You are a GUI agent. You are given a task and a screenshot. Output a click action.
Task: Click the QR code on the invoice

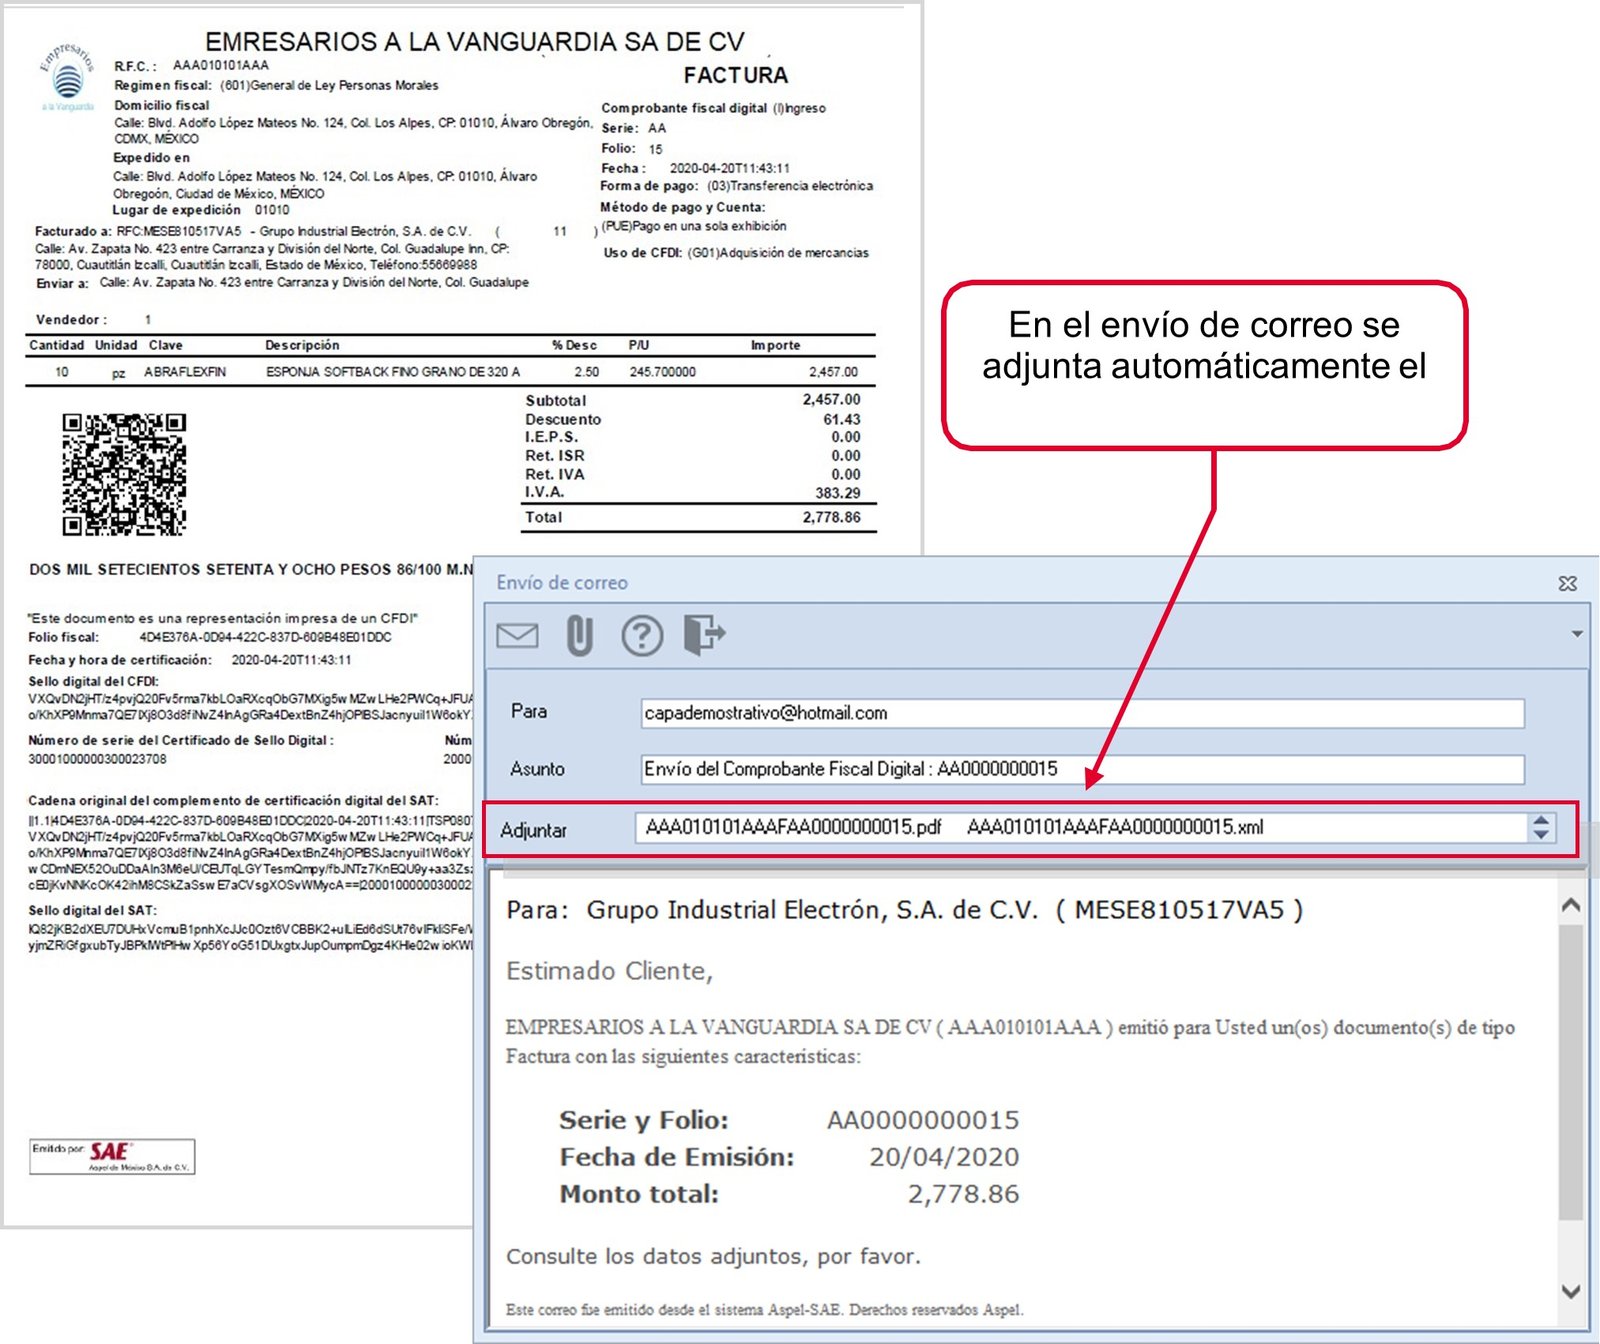pyautogui.click(x=124, y=474)
